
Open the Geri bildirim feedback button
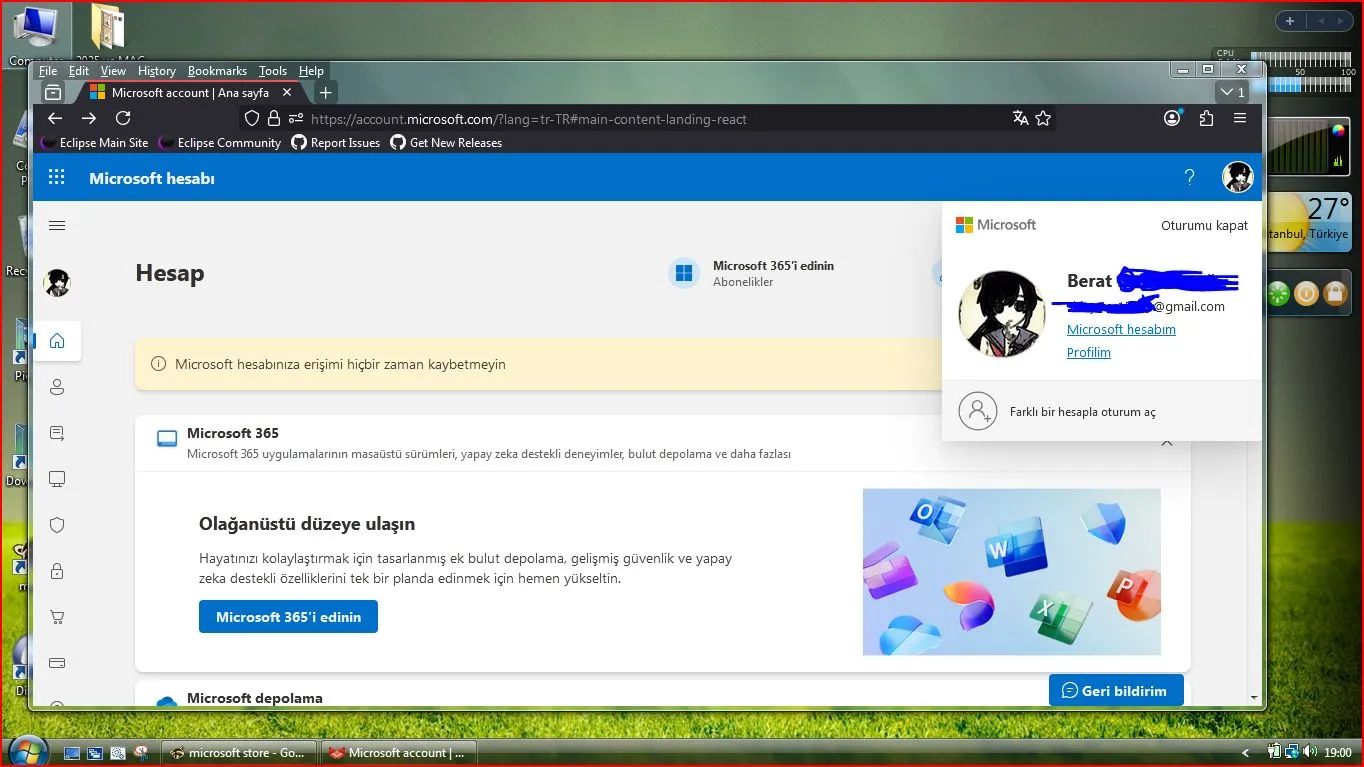[x=1116, y=690]
